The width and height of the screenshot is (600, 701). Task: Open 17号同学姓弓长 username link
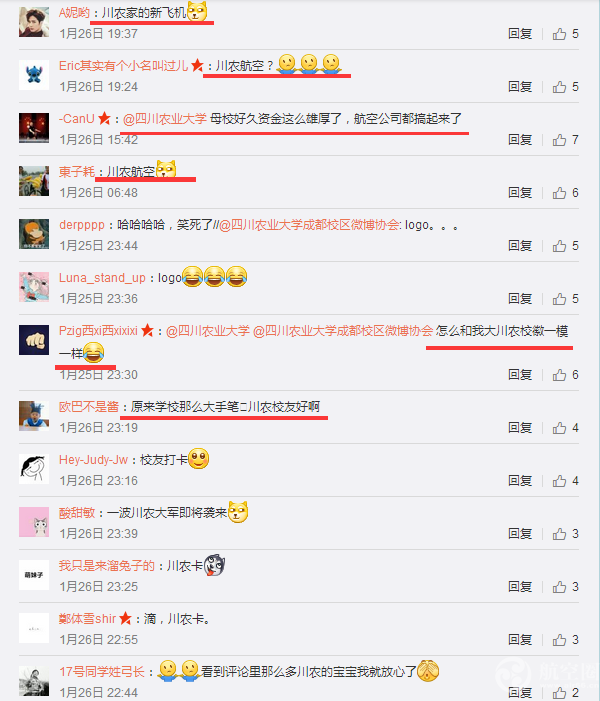102,671
